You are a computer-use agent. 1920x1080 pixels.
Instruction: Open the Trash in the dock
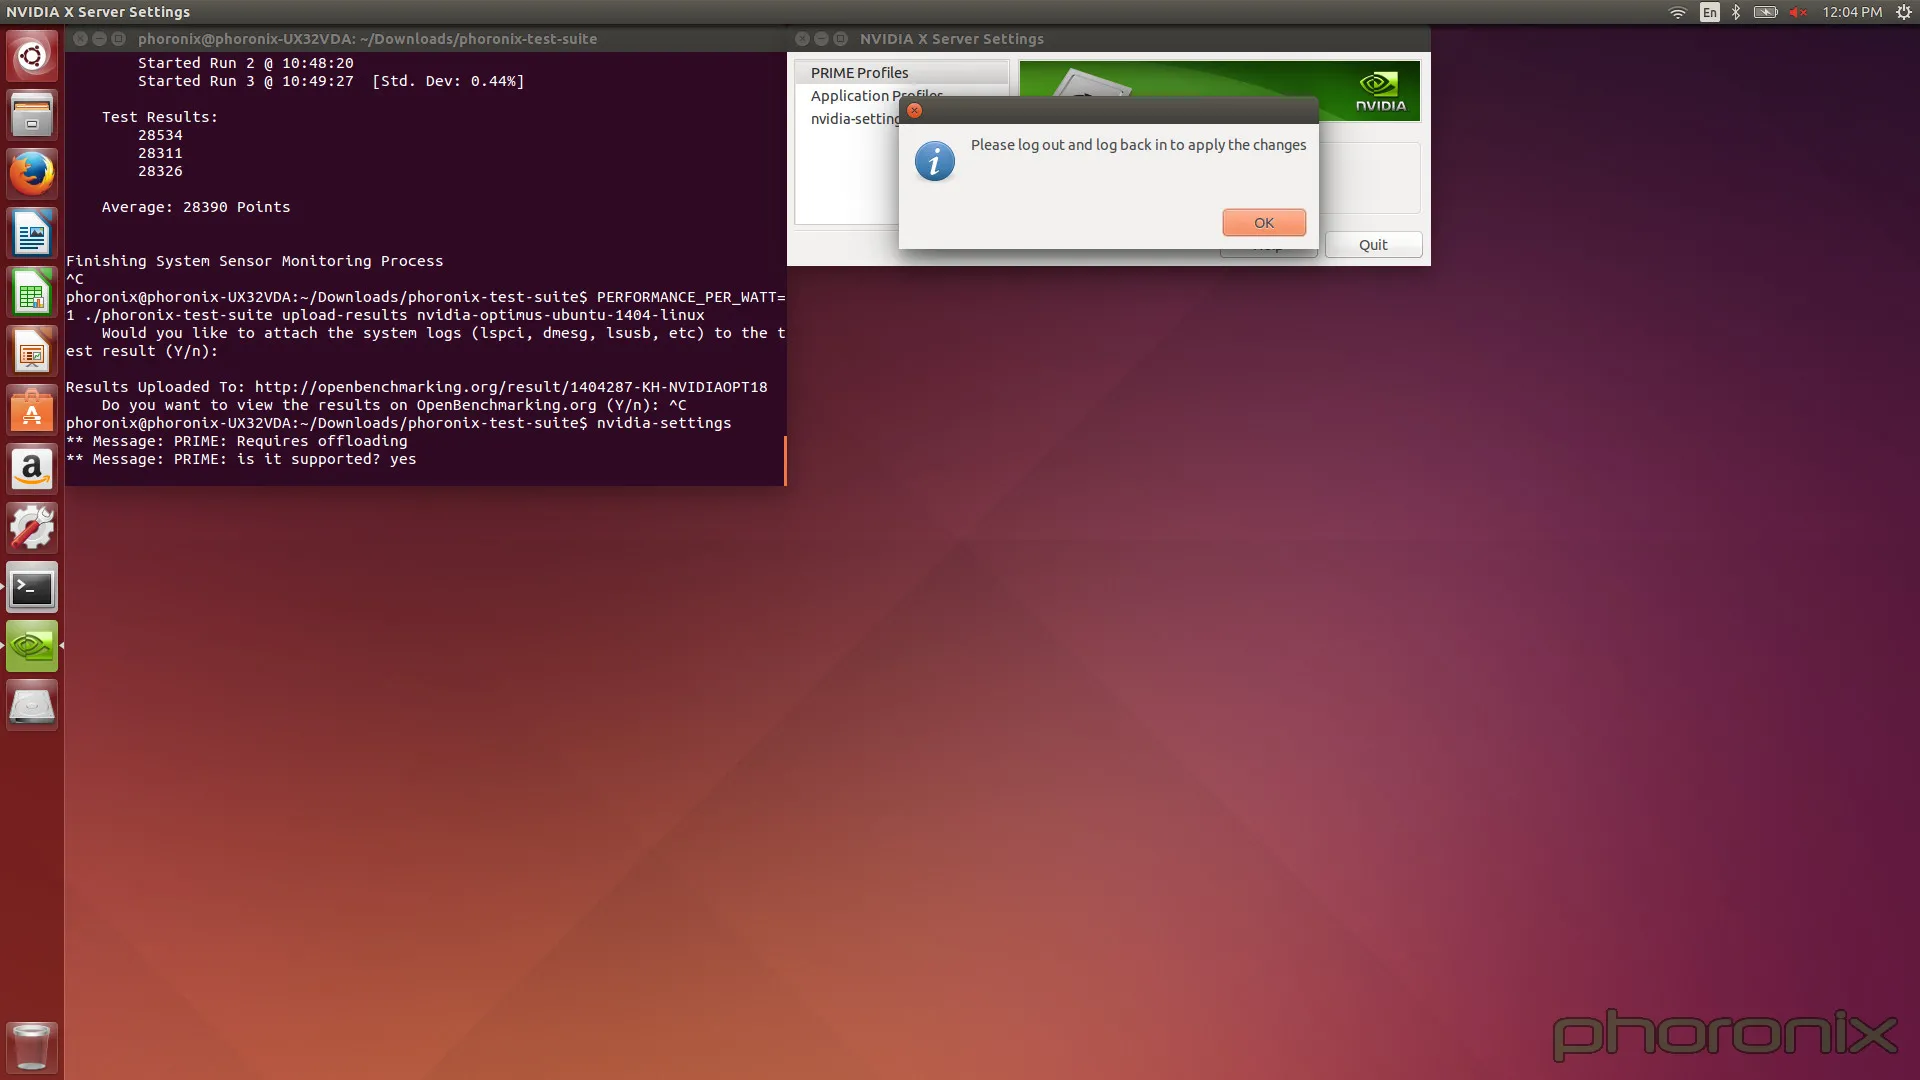[x=32, y=1046]
